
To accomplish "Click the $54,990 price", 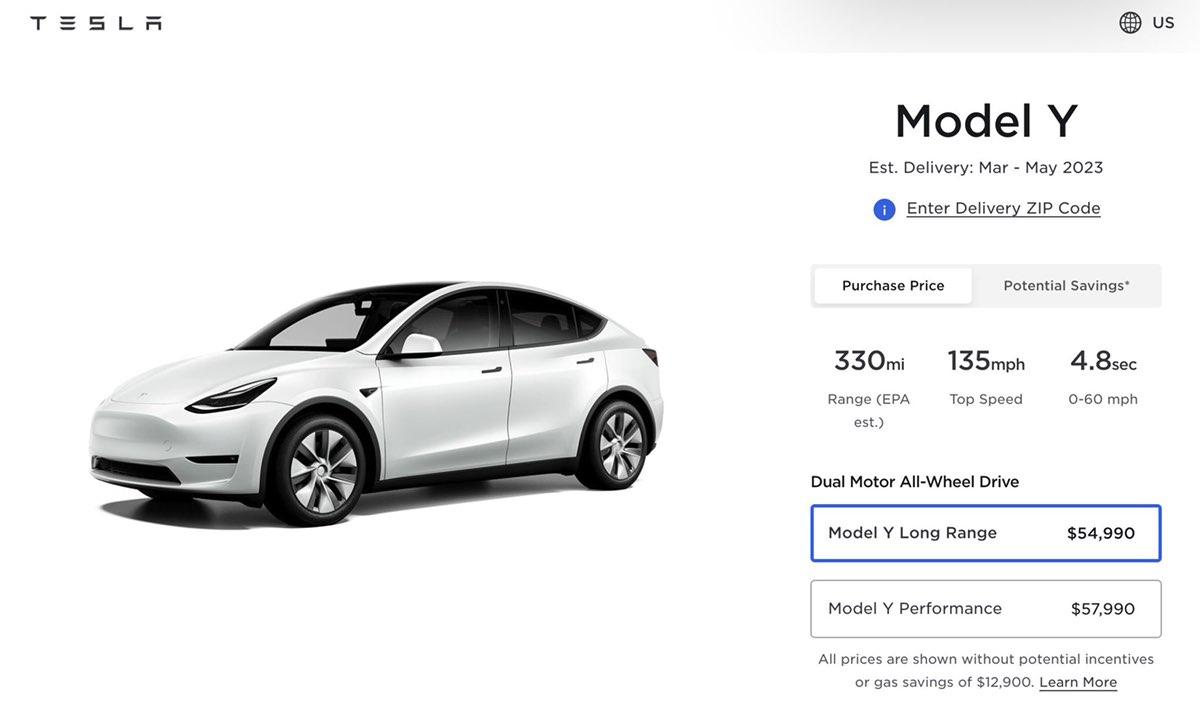I will point(1101,533).
